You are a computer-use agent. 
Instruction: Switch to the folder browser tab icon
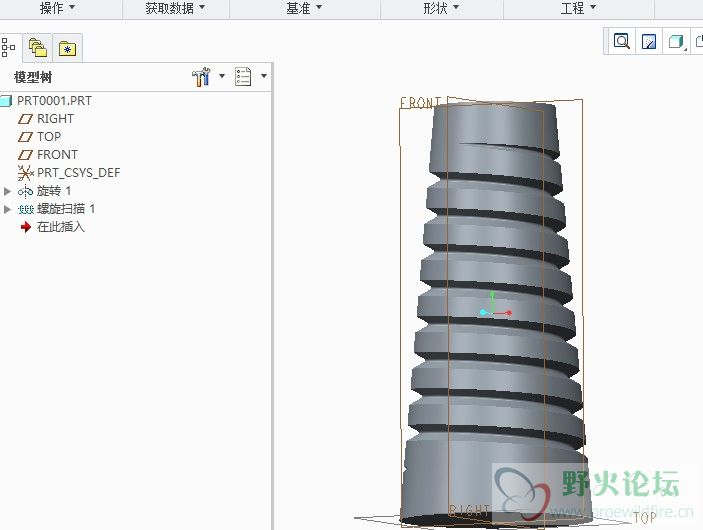[38, 48]
